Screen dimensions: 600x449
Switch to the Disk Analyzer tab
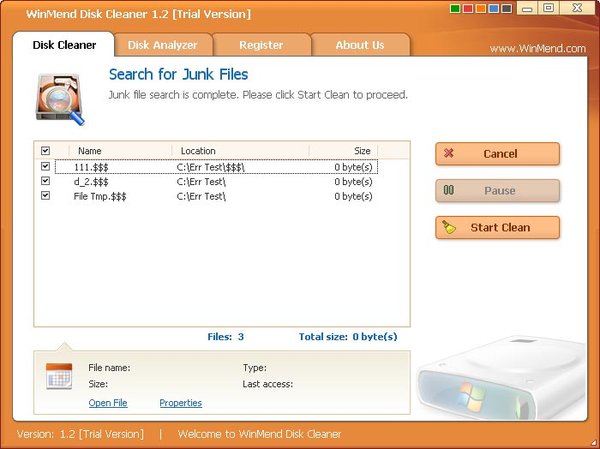[162, 45]
